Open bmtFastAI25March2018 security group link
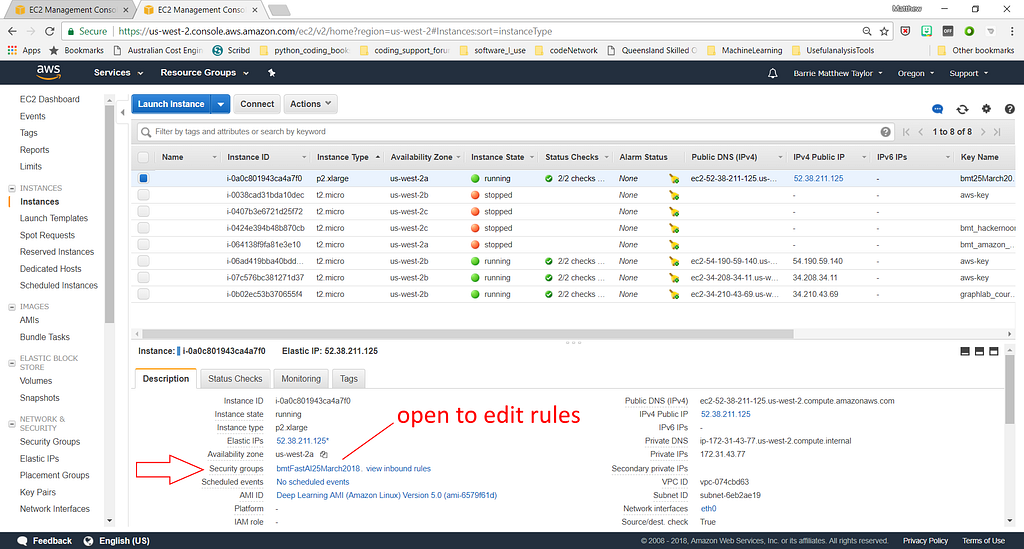Viewport: 1024px width, 549px height. (x=318, y=469)
